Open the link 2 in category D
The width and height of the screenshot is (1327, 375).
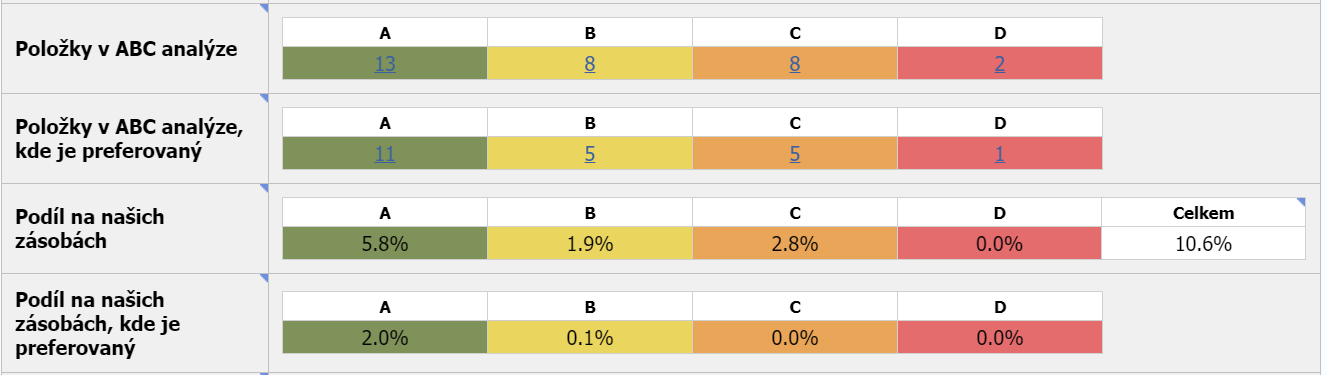[x=1000, y=64]
